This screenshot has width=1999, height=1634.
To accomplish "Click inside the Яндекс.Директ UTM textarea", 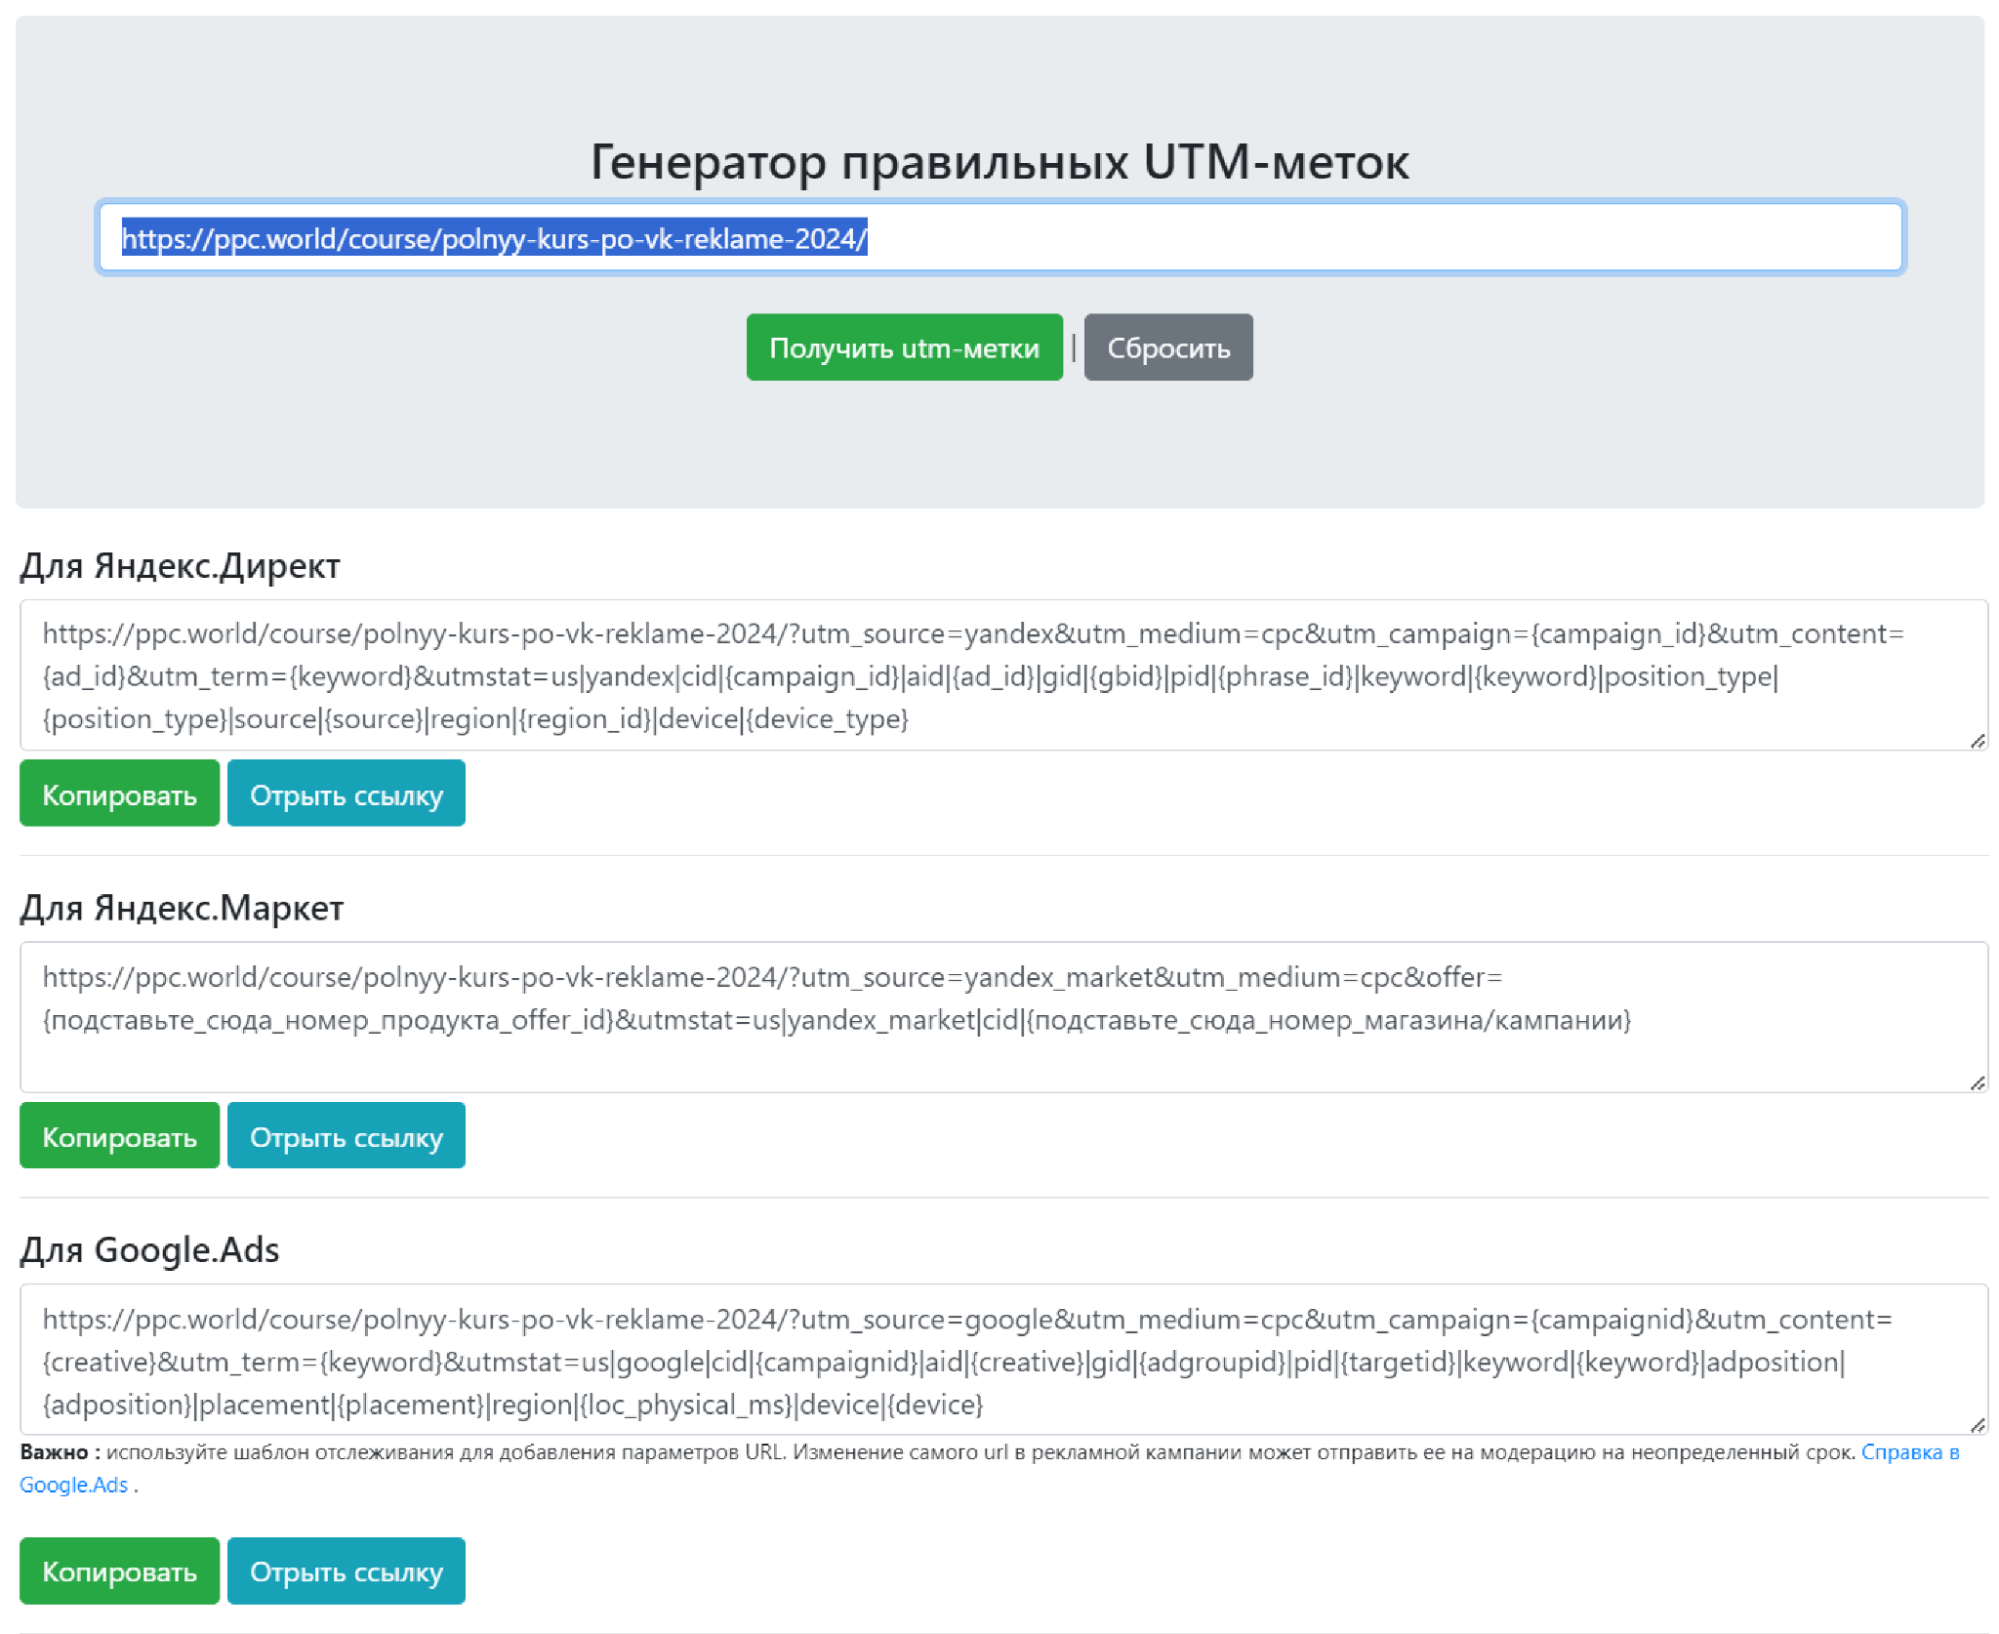I will [1003, 675].
